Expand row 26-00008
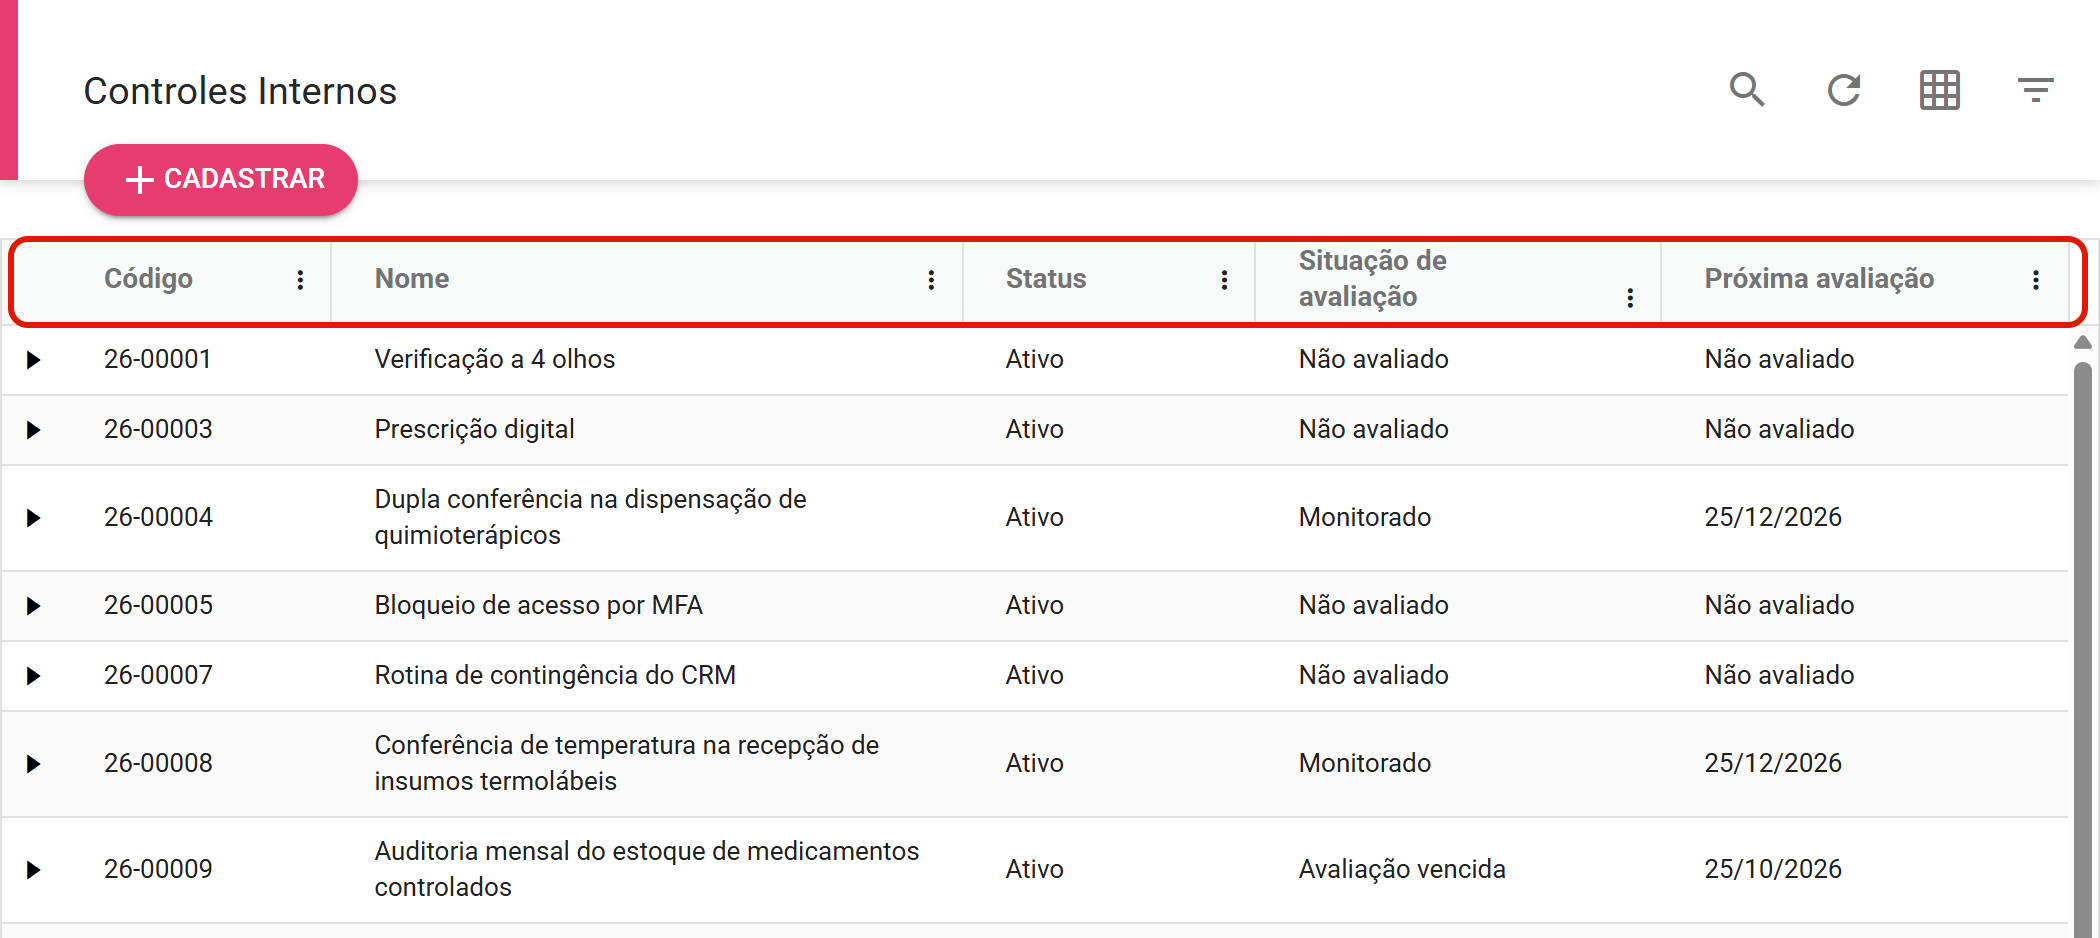 [x=33, y=764]
